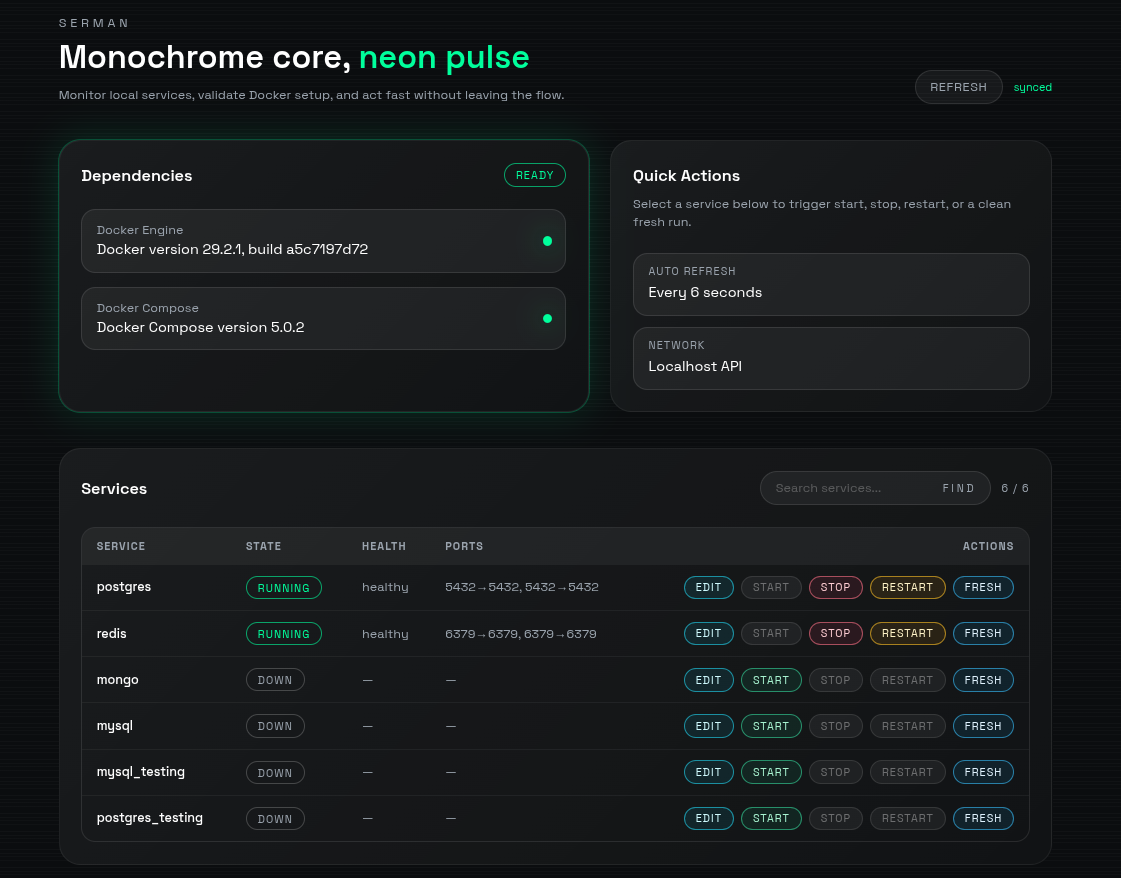Edit the postgres service

click(708, 588)
